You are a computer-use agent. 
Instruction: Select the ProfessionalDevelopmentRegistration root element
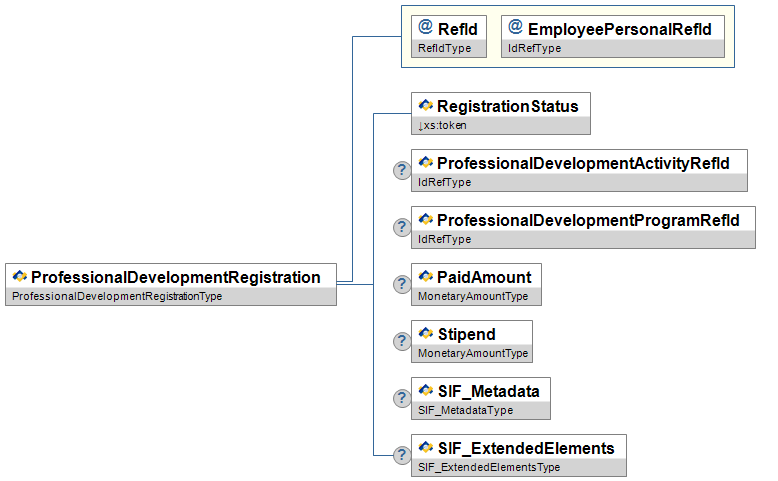click(176, 277)
